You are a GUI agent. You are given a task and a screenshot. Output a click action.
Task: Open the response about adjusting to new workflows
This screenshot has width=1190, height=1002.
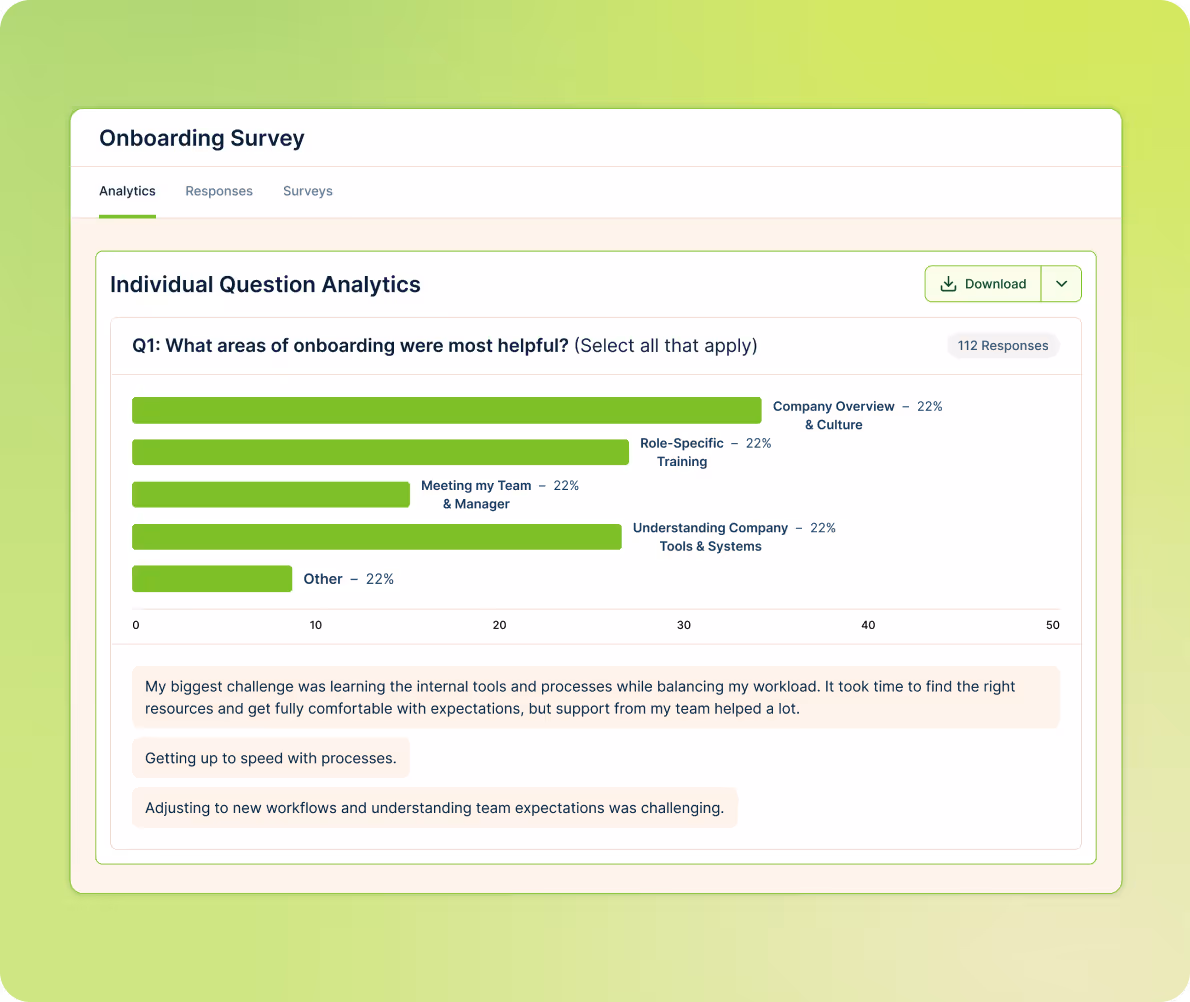coord(434,807)
